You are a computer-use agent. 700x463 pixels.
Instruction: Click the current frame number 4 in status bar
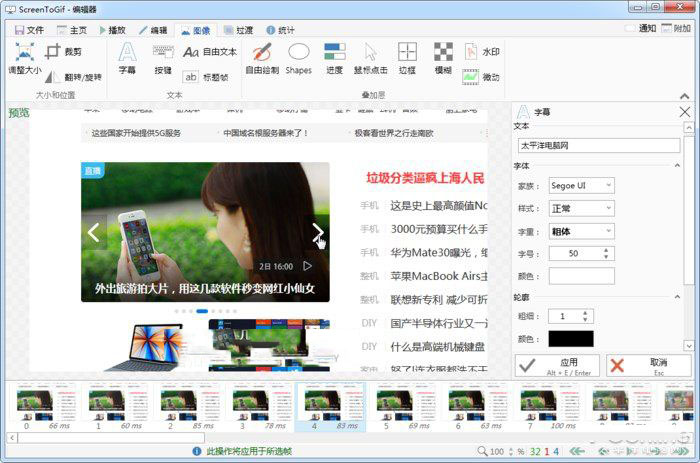tap(556, 451)
